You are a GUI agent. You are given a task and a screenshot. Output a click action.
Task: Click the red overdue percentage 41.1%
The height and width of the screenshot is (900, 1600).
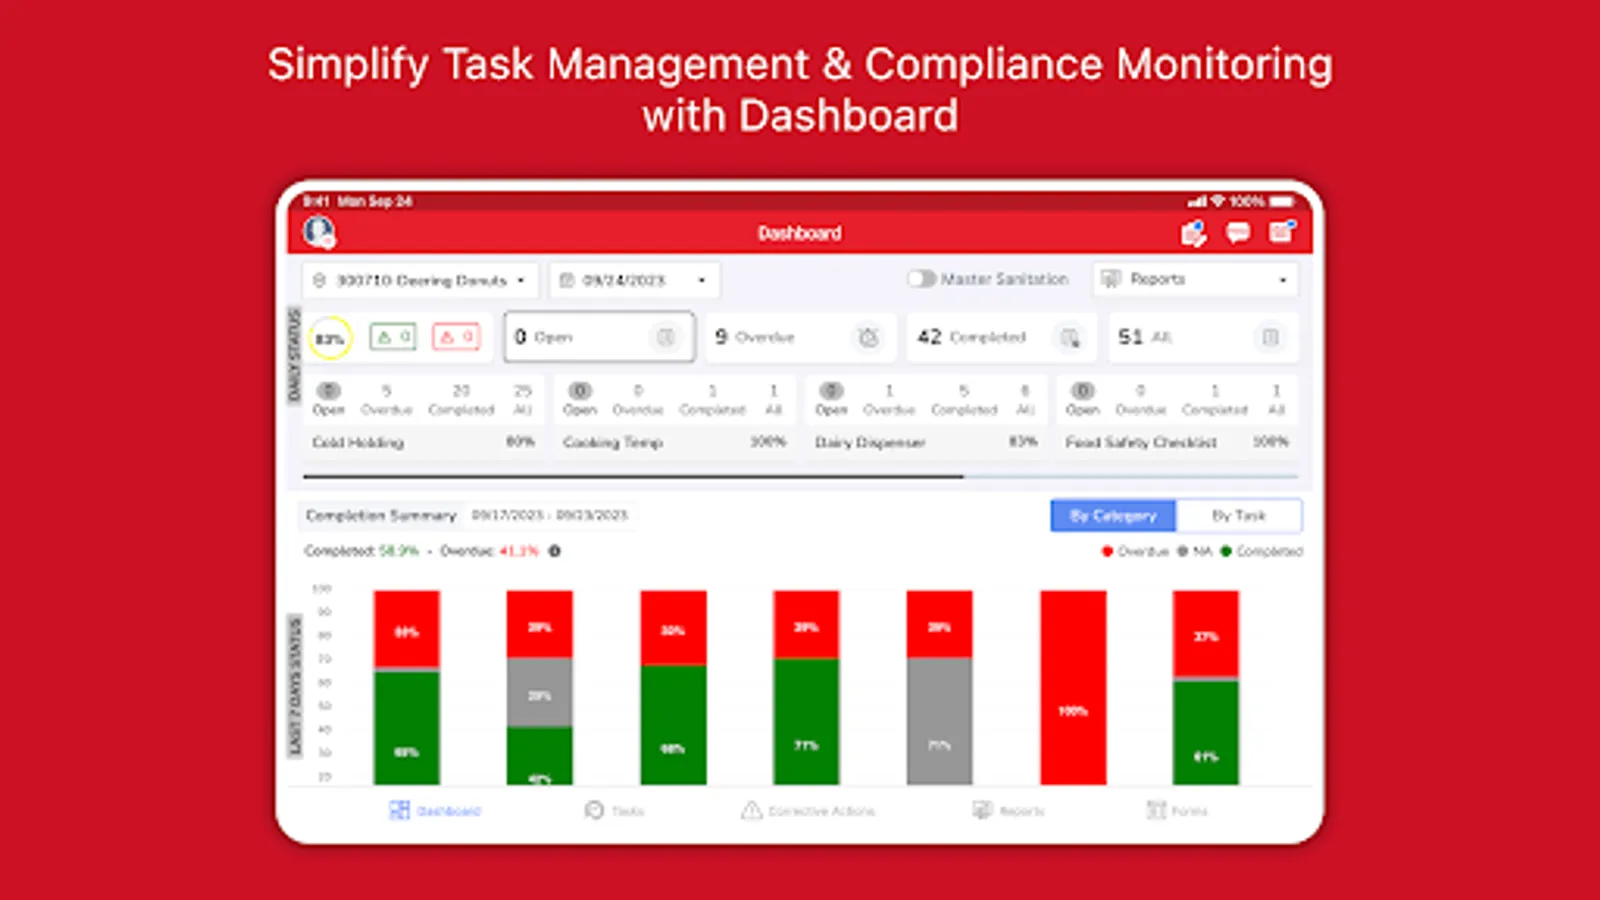tap(519, 551)
